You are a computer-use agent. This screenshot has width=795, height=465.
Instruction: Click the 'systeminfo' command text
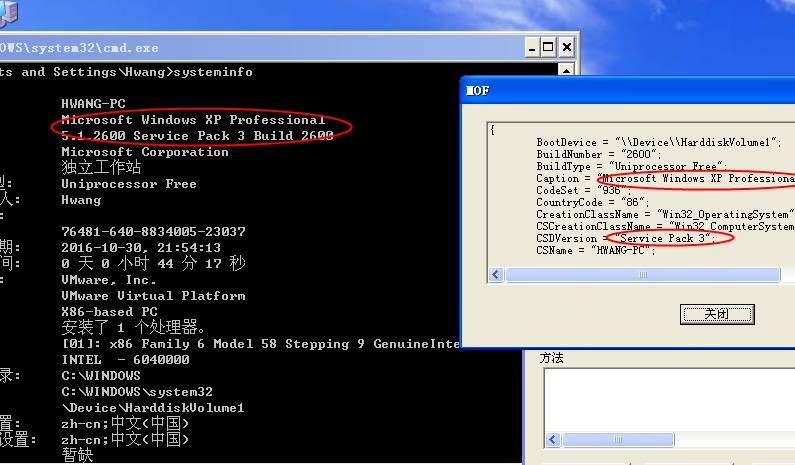(213, 72)
